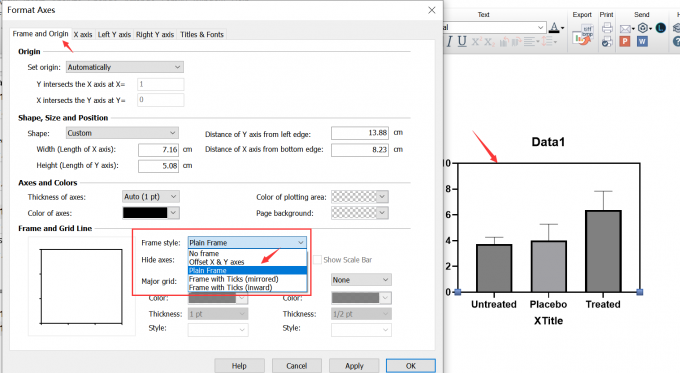680x373 pixels.
Task: Click the Print icon in toolbar
Action: pos(607,28)
